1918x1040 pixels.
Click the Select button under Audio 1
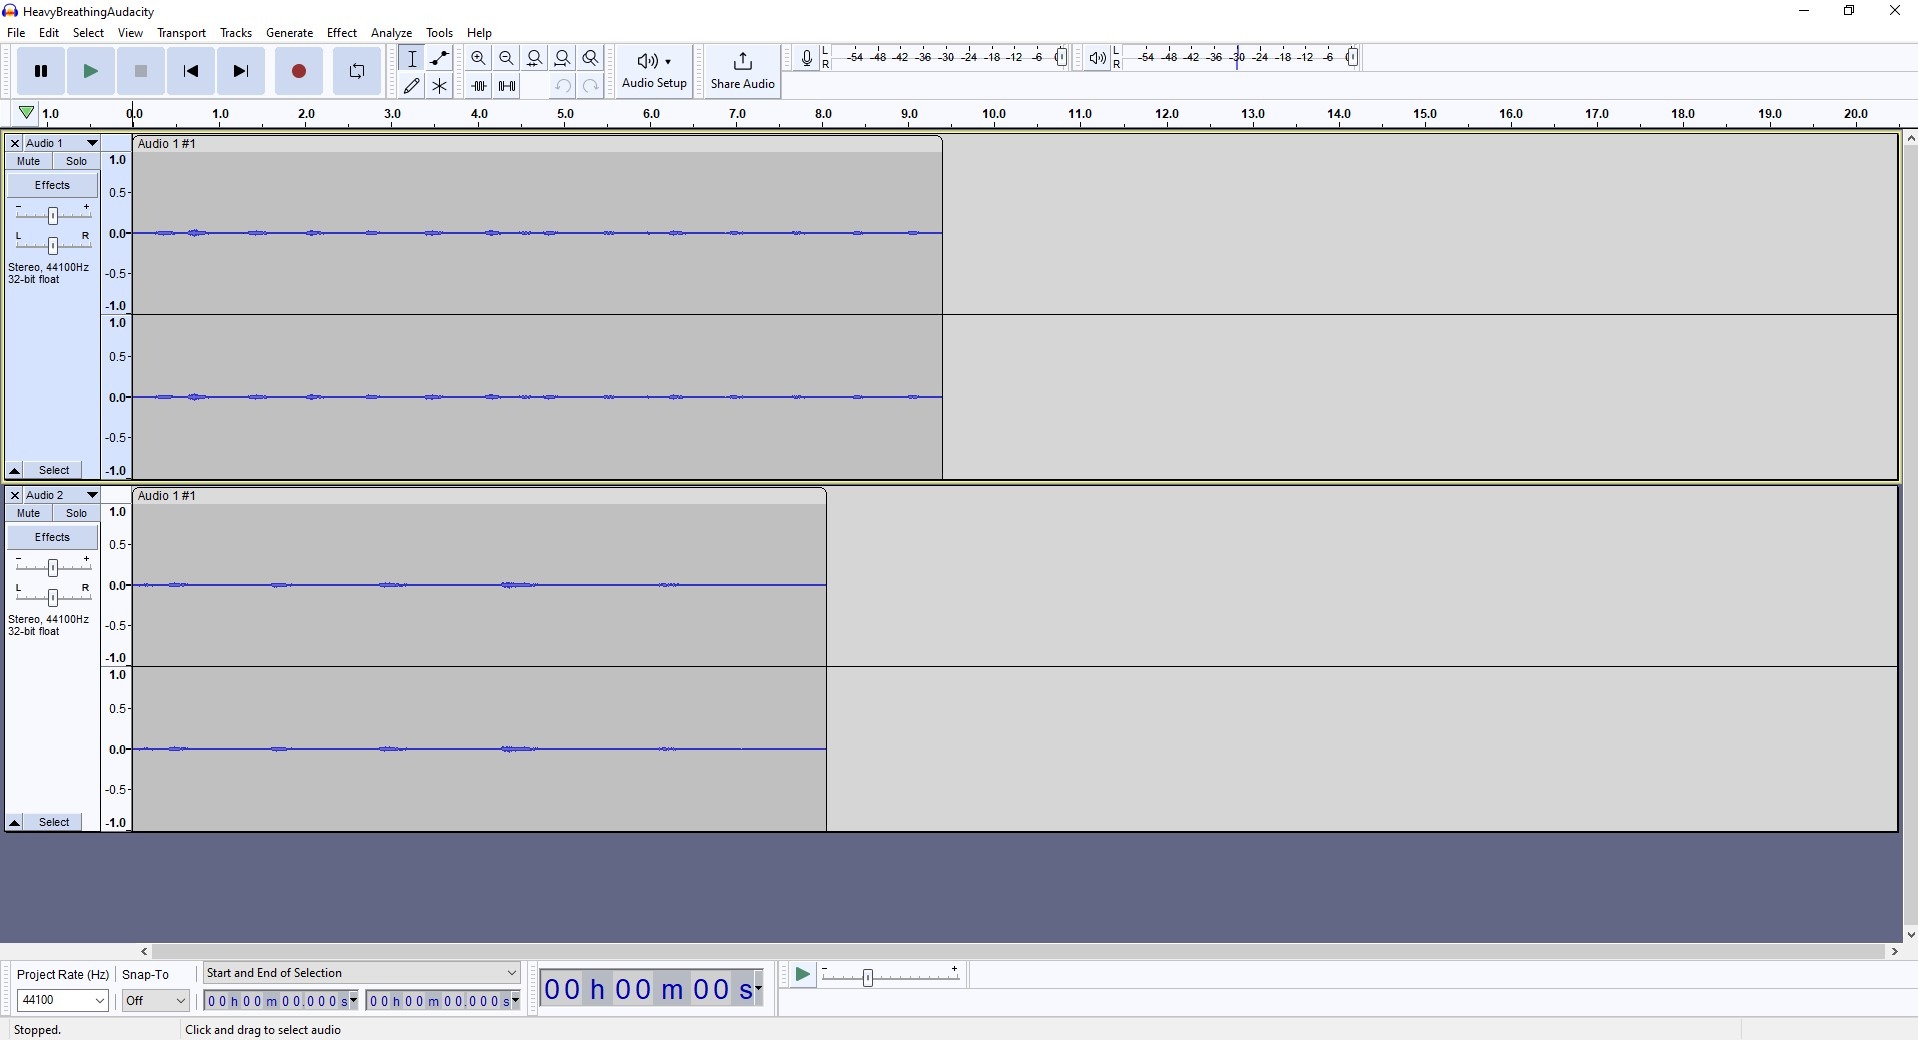pyautogui.click(x=54, y=470)
